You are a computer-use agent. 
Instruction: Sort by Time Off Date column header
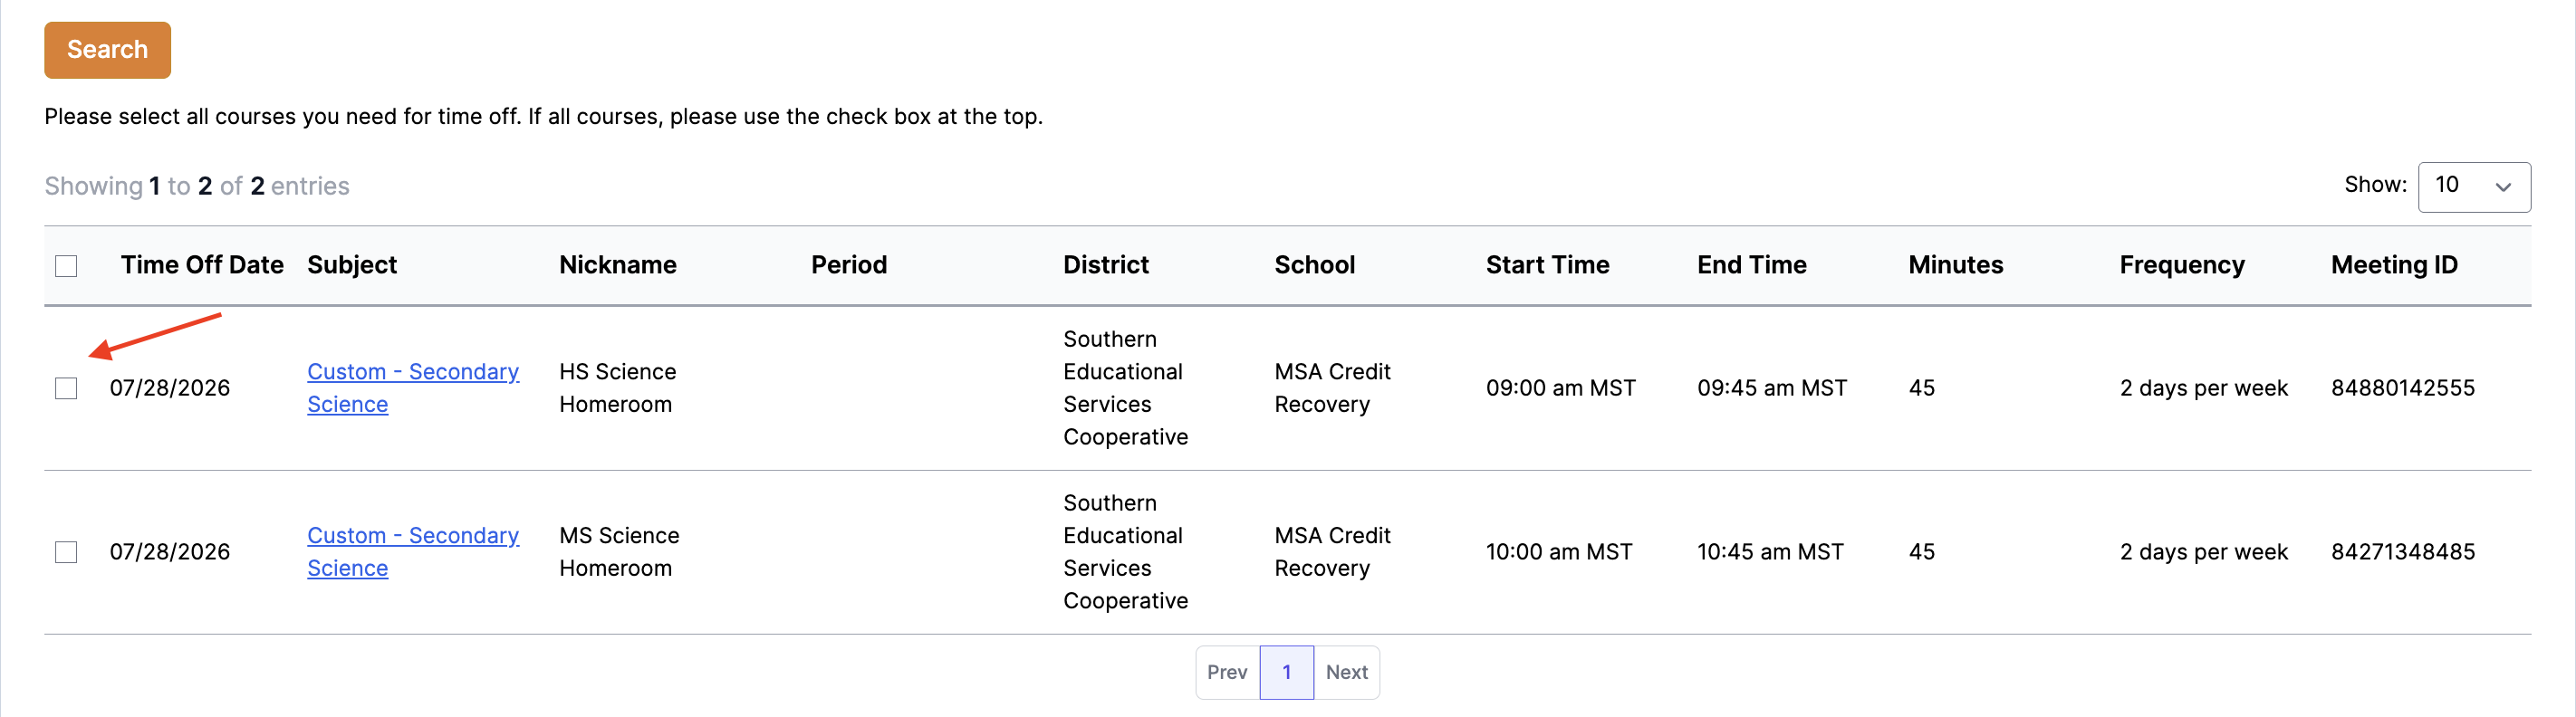(202, 265)
